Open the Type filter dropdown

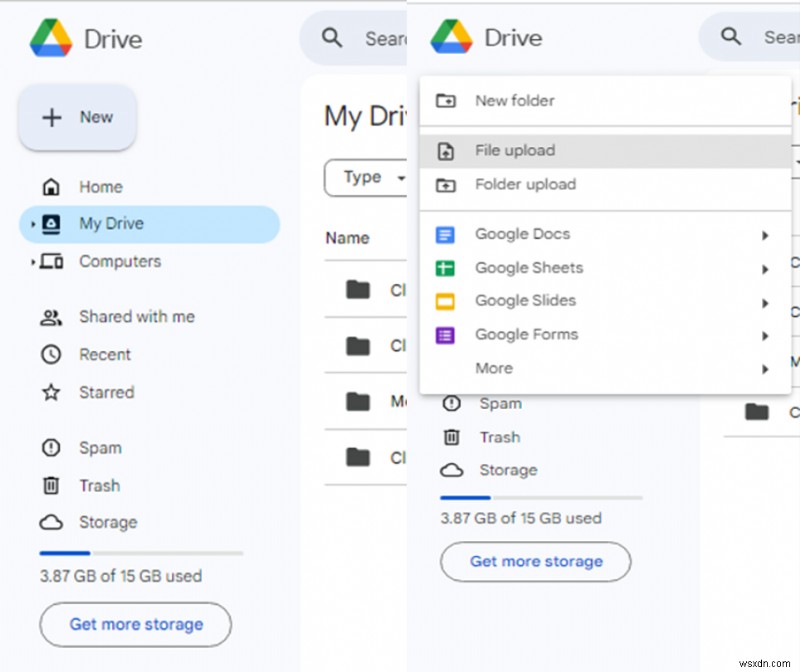coord(365,178)
